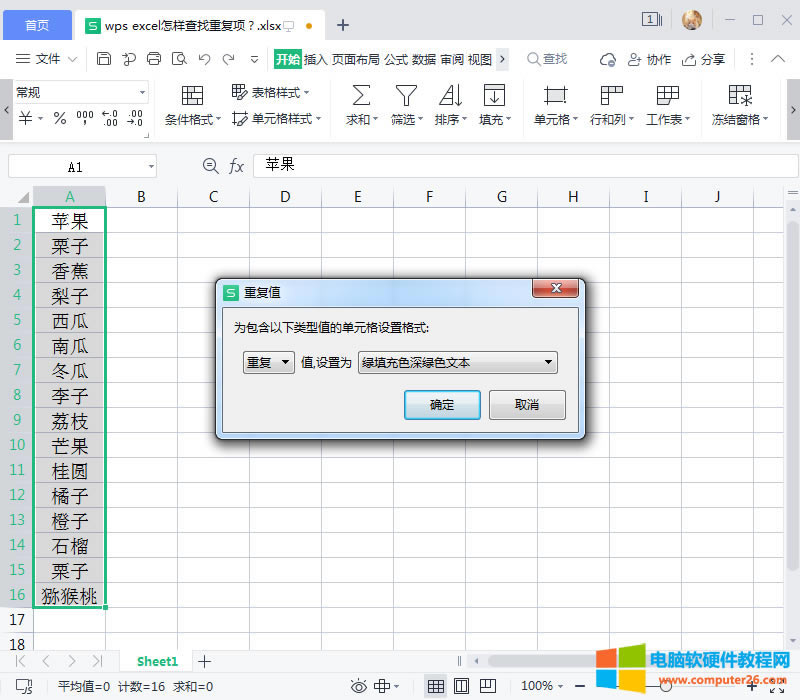Select the 表格样式 (Table Style) icon
The image size is (800, 700).
point(265,92)
